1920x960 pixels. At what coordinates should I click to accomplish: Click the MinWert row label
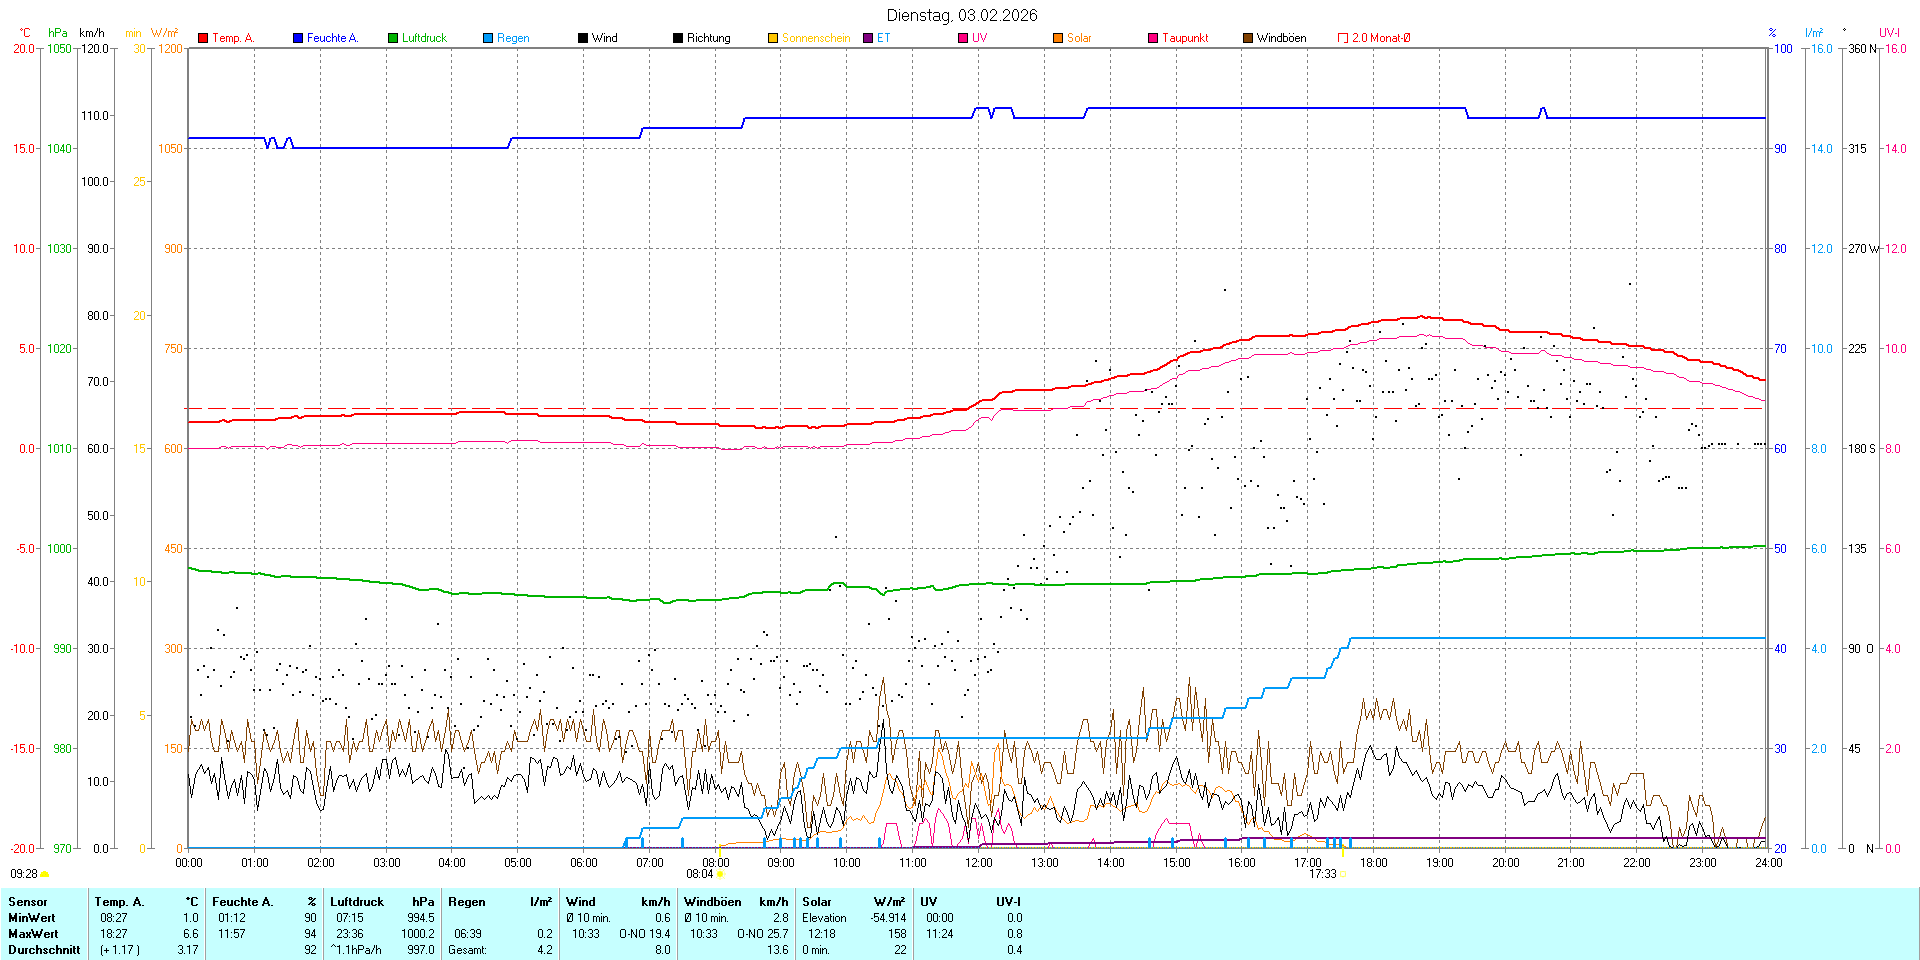tap(32, 918)
